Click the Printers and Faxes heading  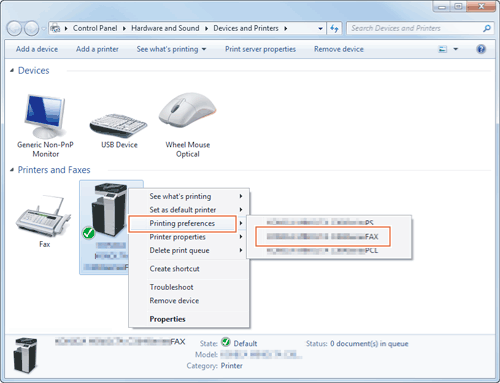point(54,170)
